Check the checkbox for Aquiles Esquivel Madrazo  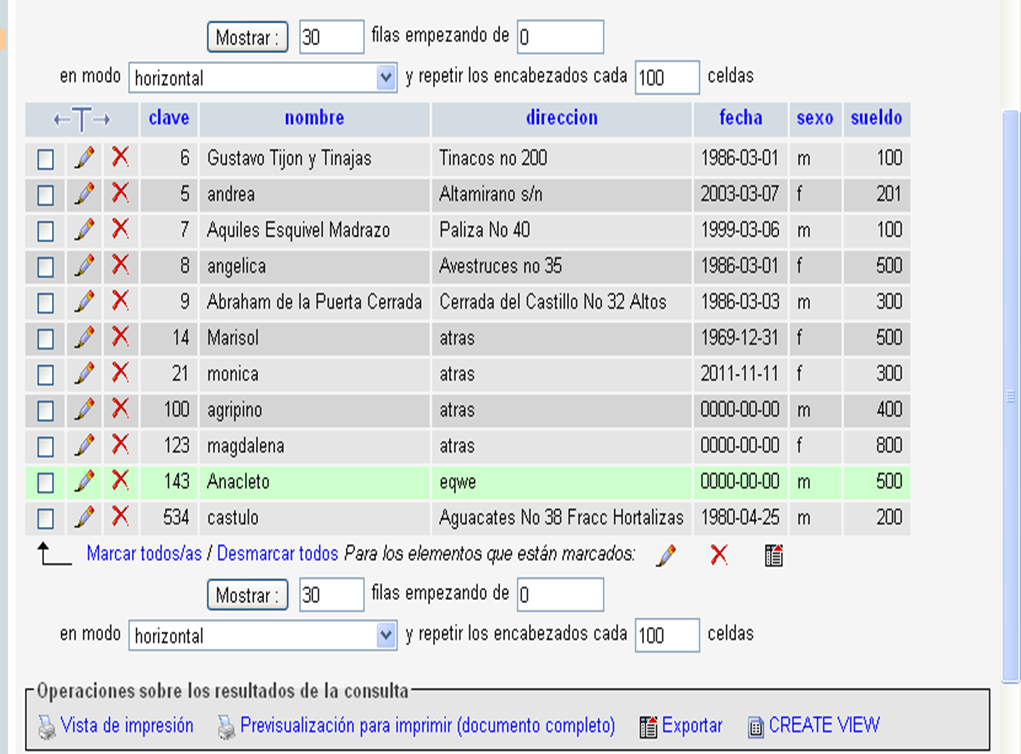(45, 230)
